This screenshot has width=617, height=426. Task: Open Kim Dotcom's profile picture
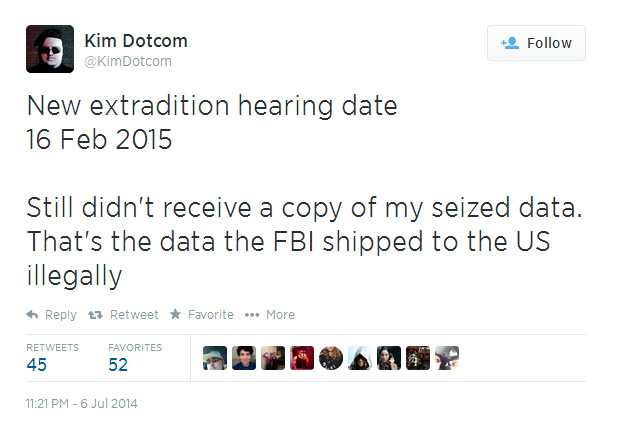click(x=50, y=48)
